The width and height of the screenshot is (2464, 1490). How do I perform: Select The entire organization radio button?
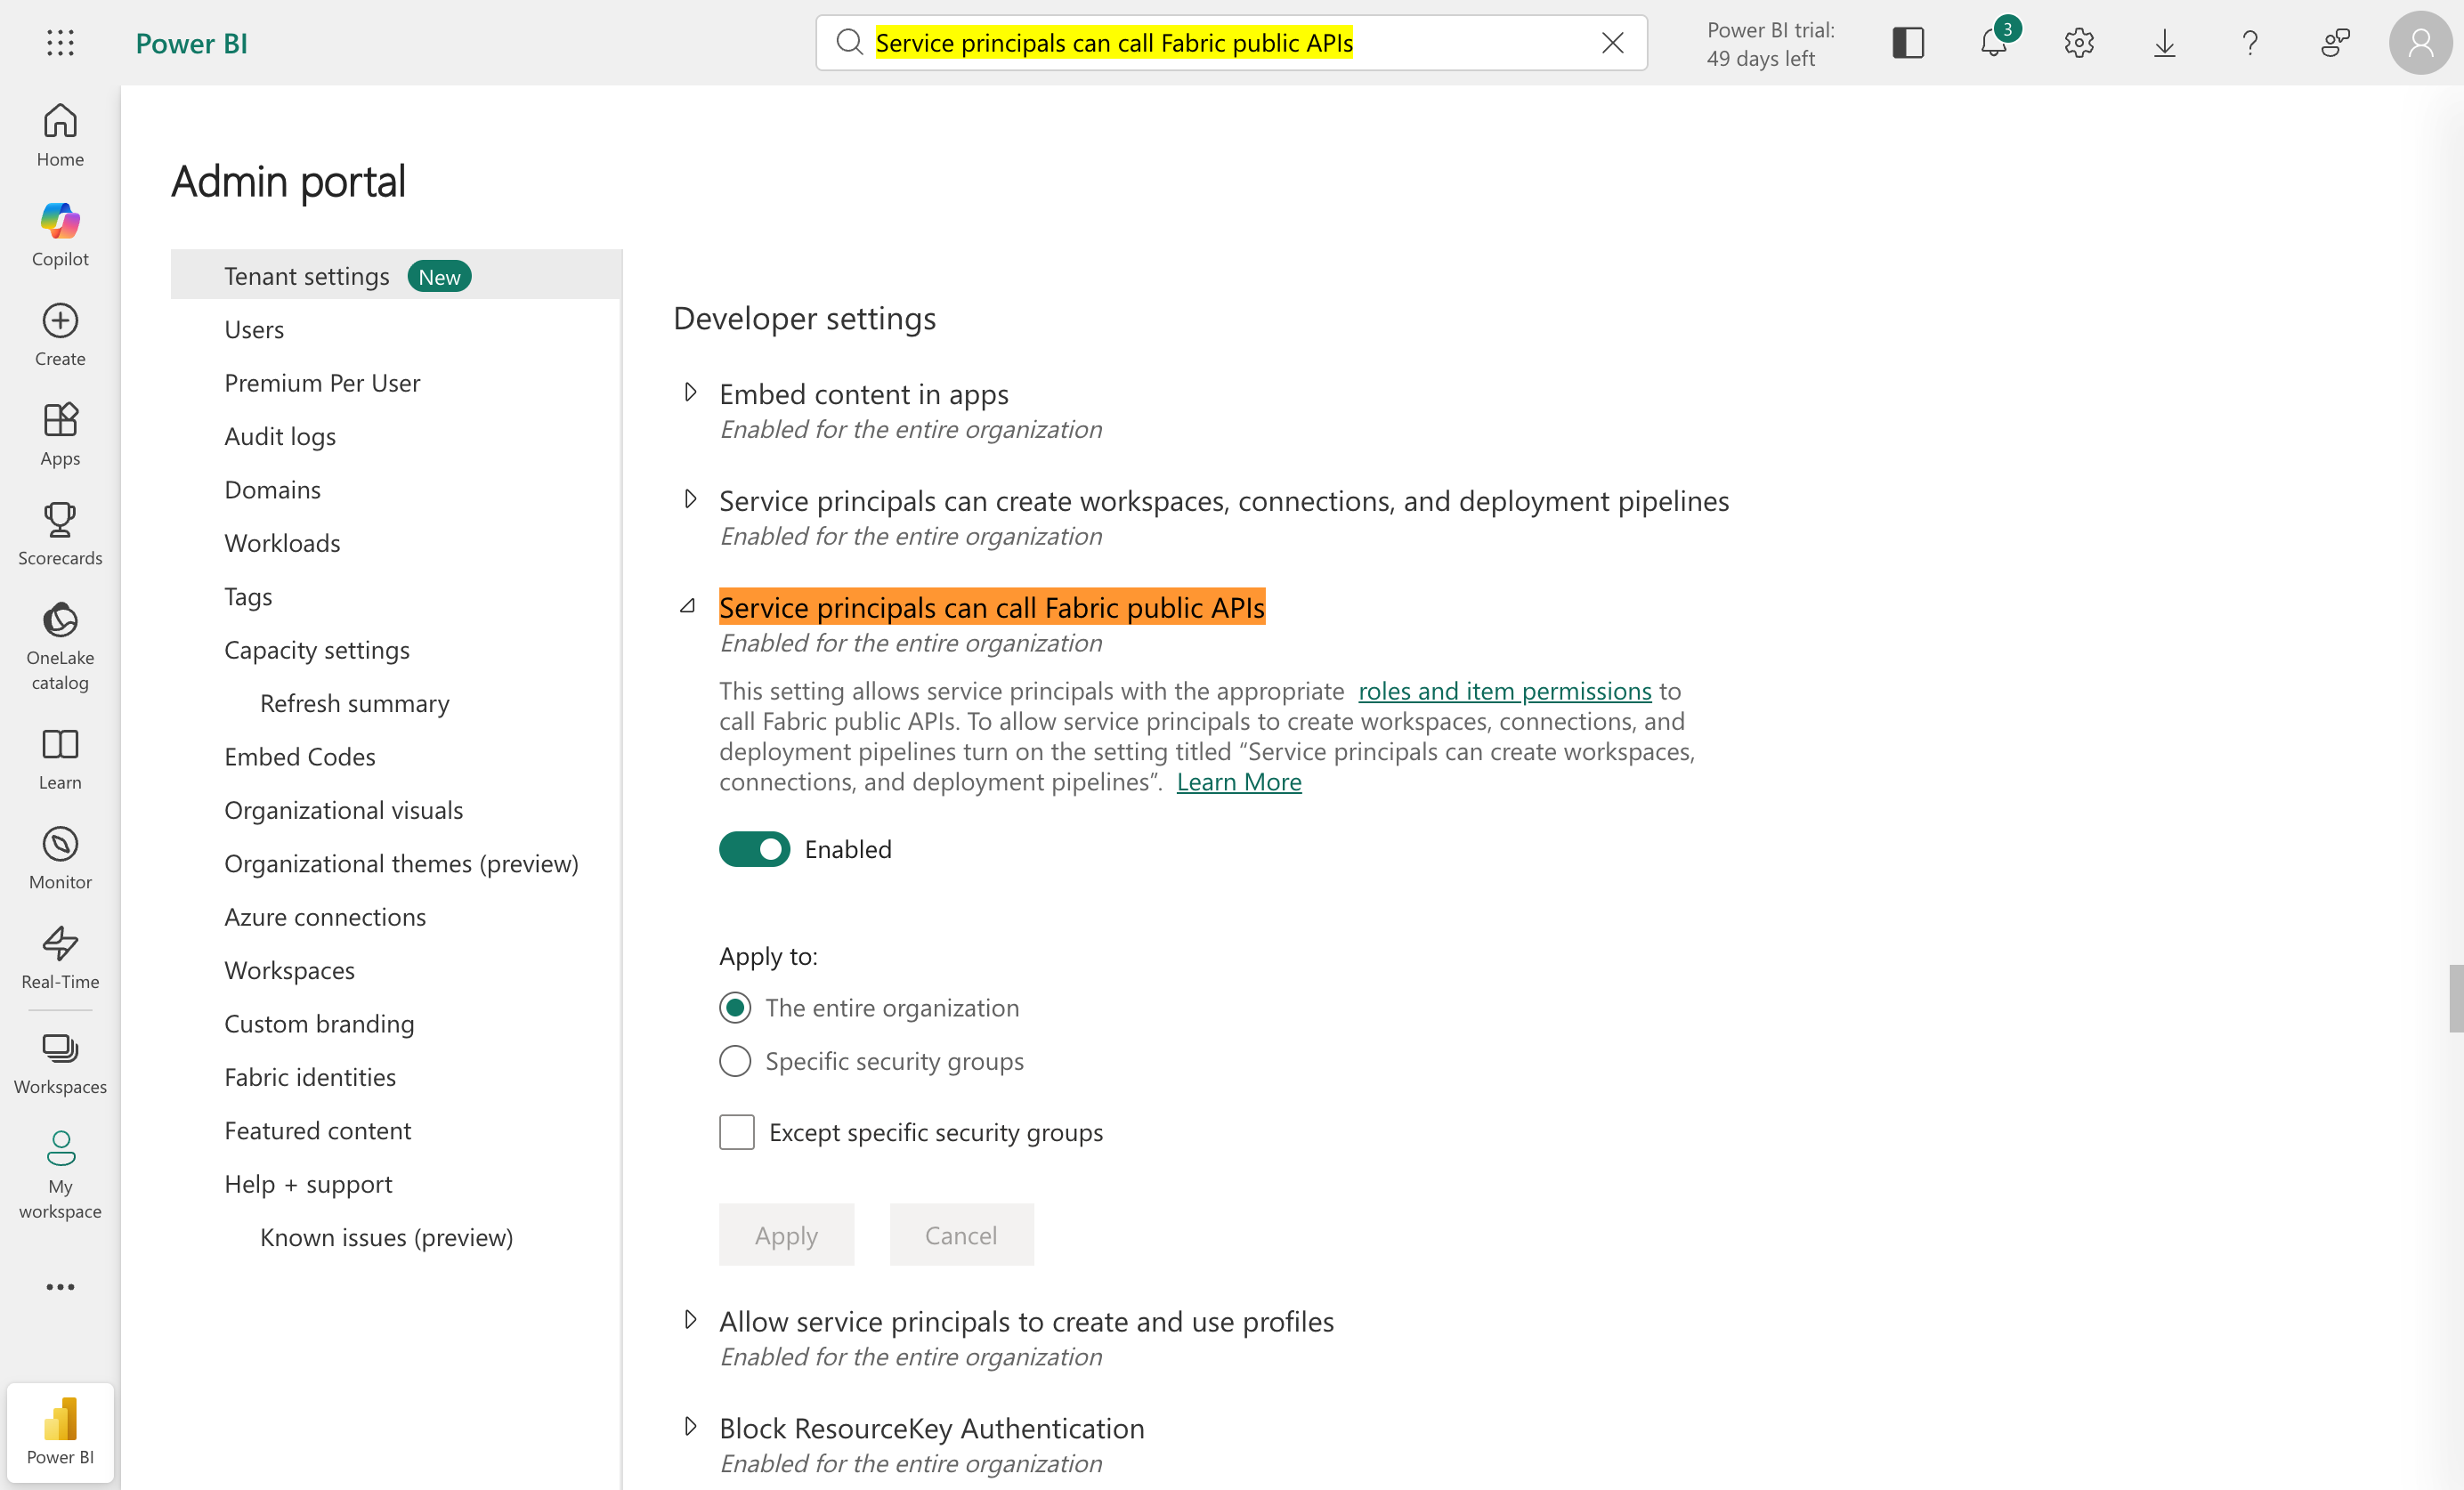(x=735, y=1007)
